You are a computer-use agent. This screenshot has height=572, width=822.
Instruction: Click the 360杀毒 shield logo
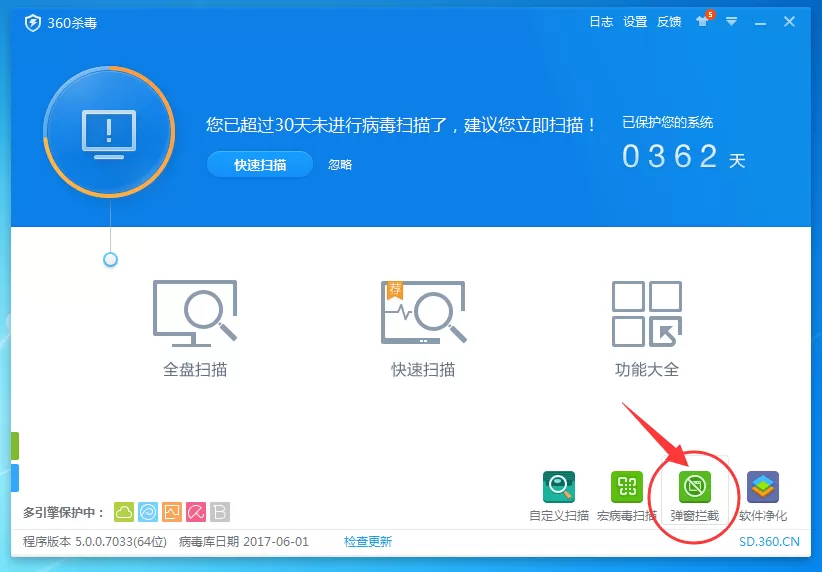pyautogui.click(x=33, y=23)
